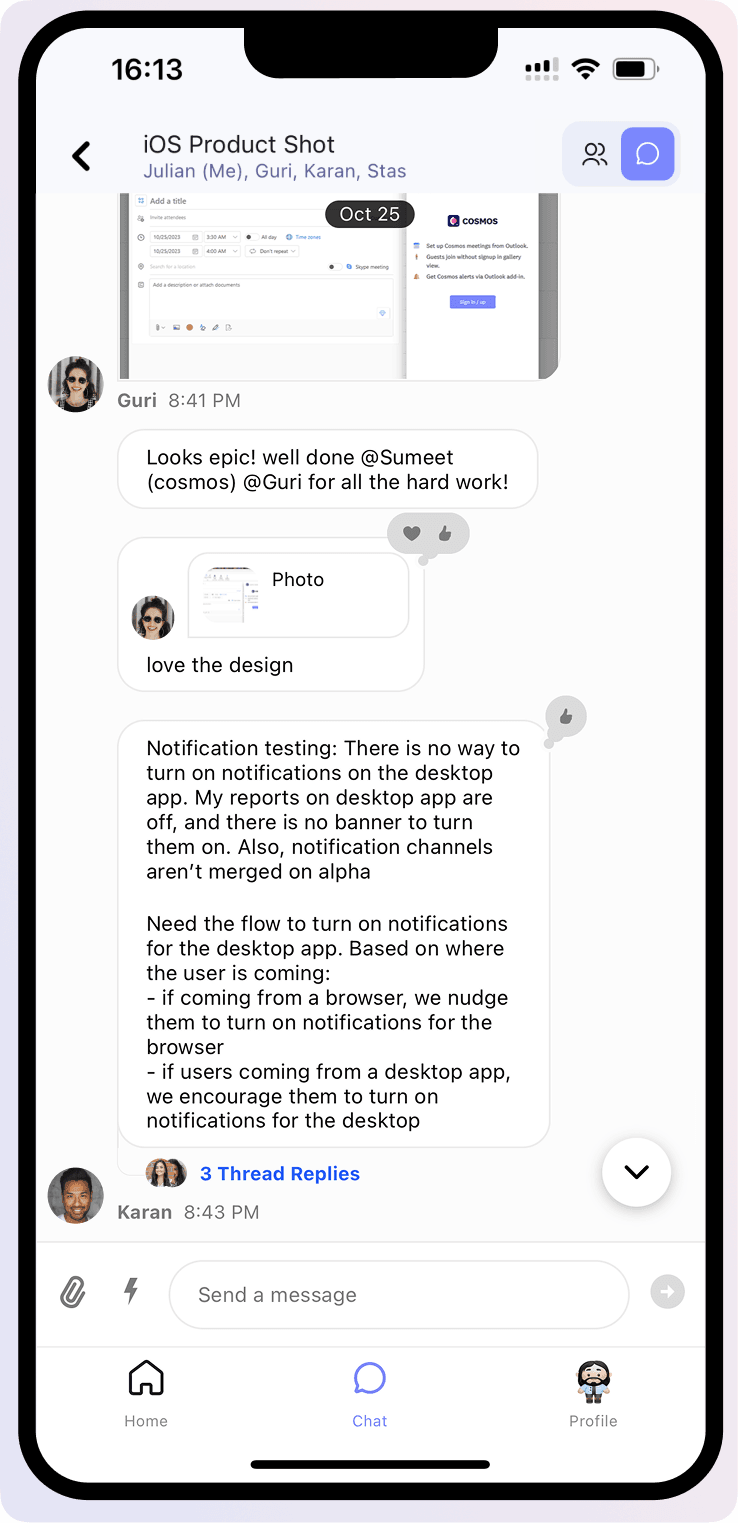Click the scroll-to-bottom chevron button
The image size is (738, 1523).
(636, 1172)
